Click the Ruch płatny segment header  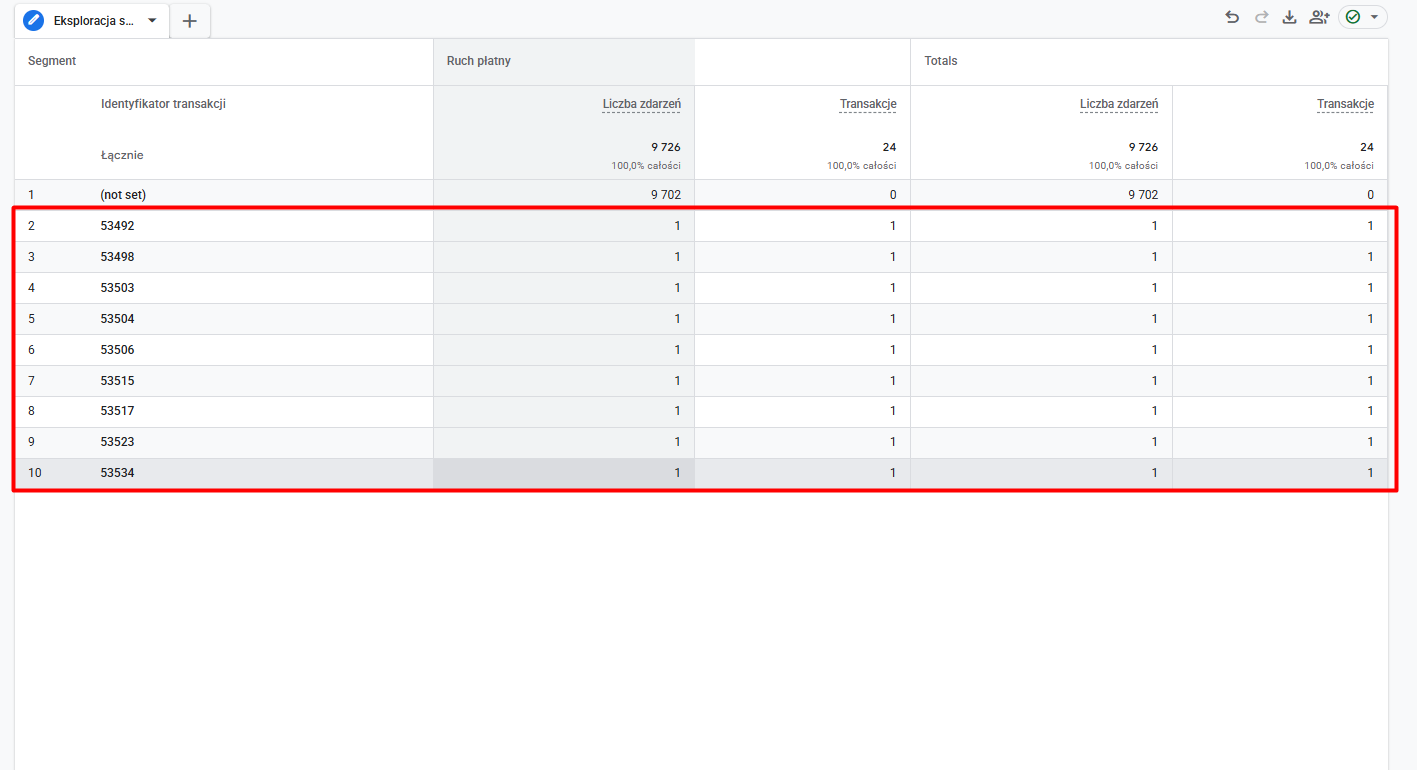479,61
